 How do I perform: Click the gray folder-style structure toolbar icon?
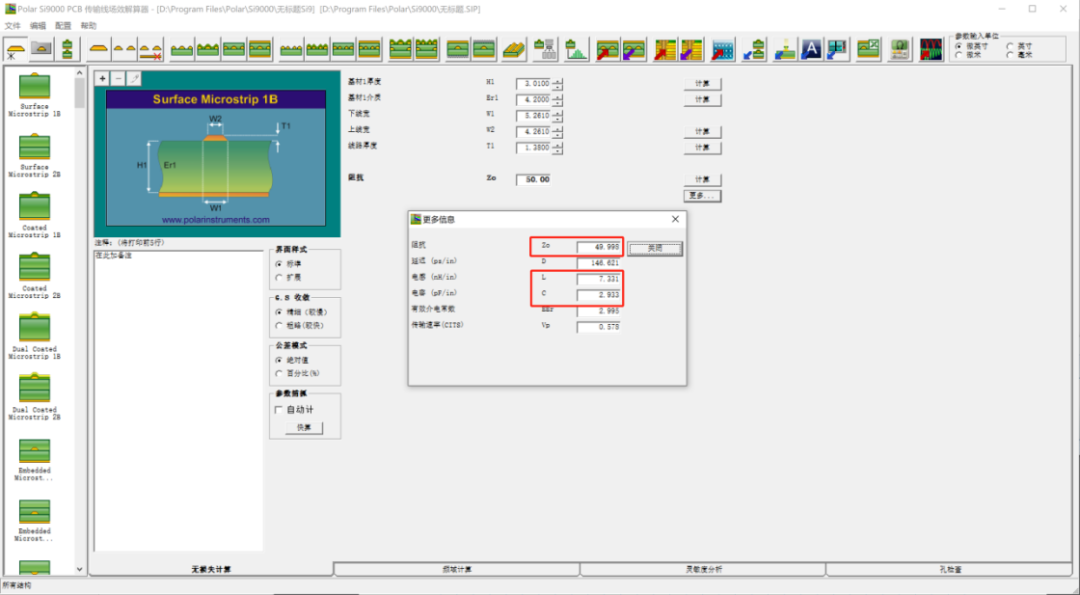(x=41, y=50)
